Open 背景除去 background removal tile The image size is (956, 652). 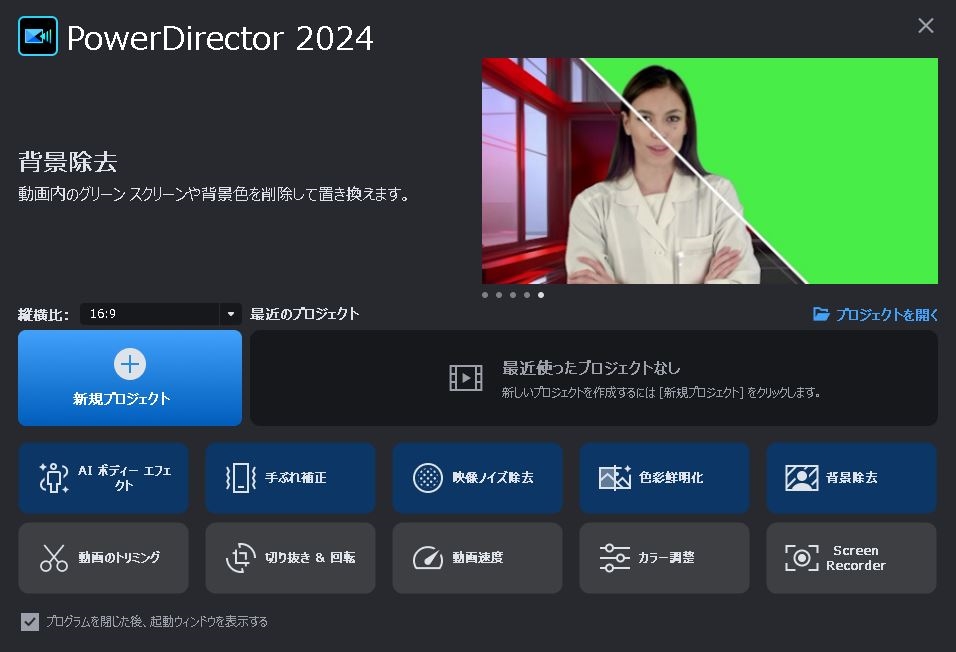851,478
